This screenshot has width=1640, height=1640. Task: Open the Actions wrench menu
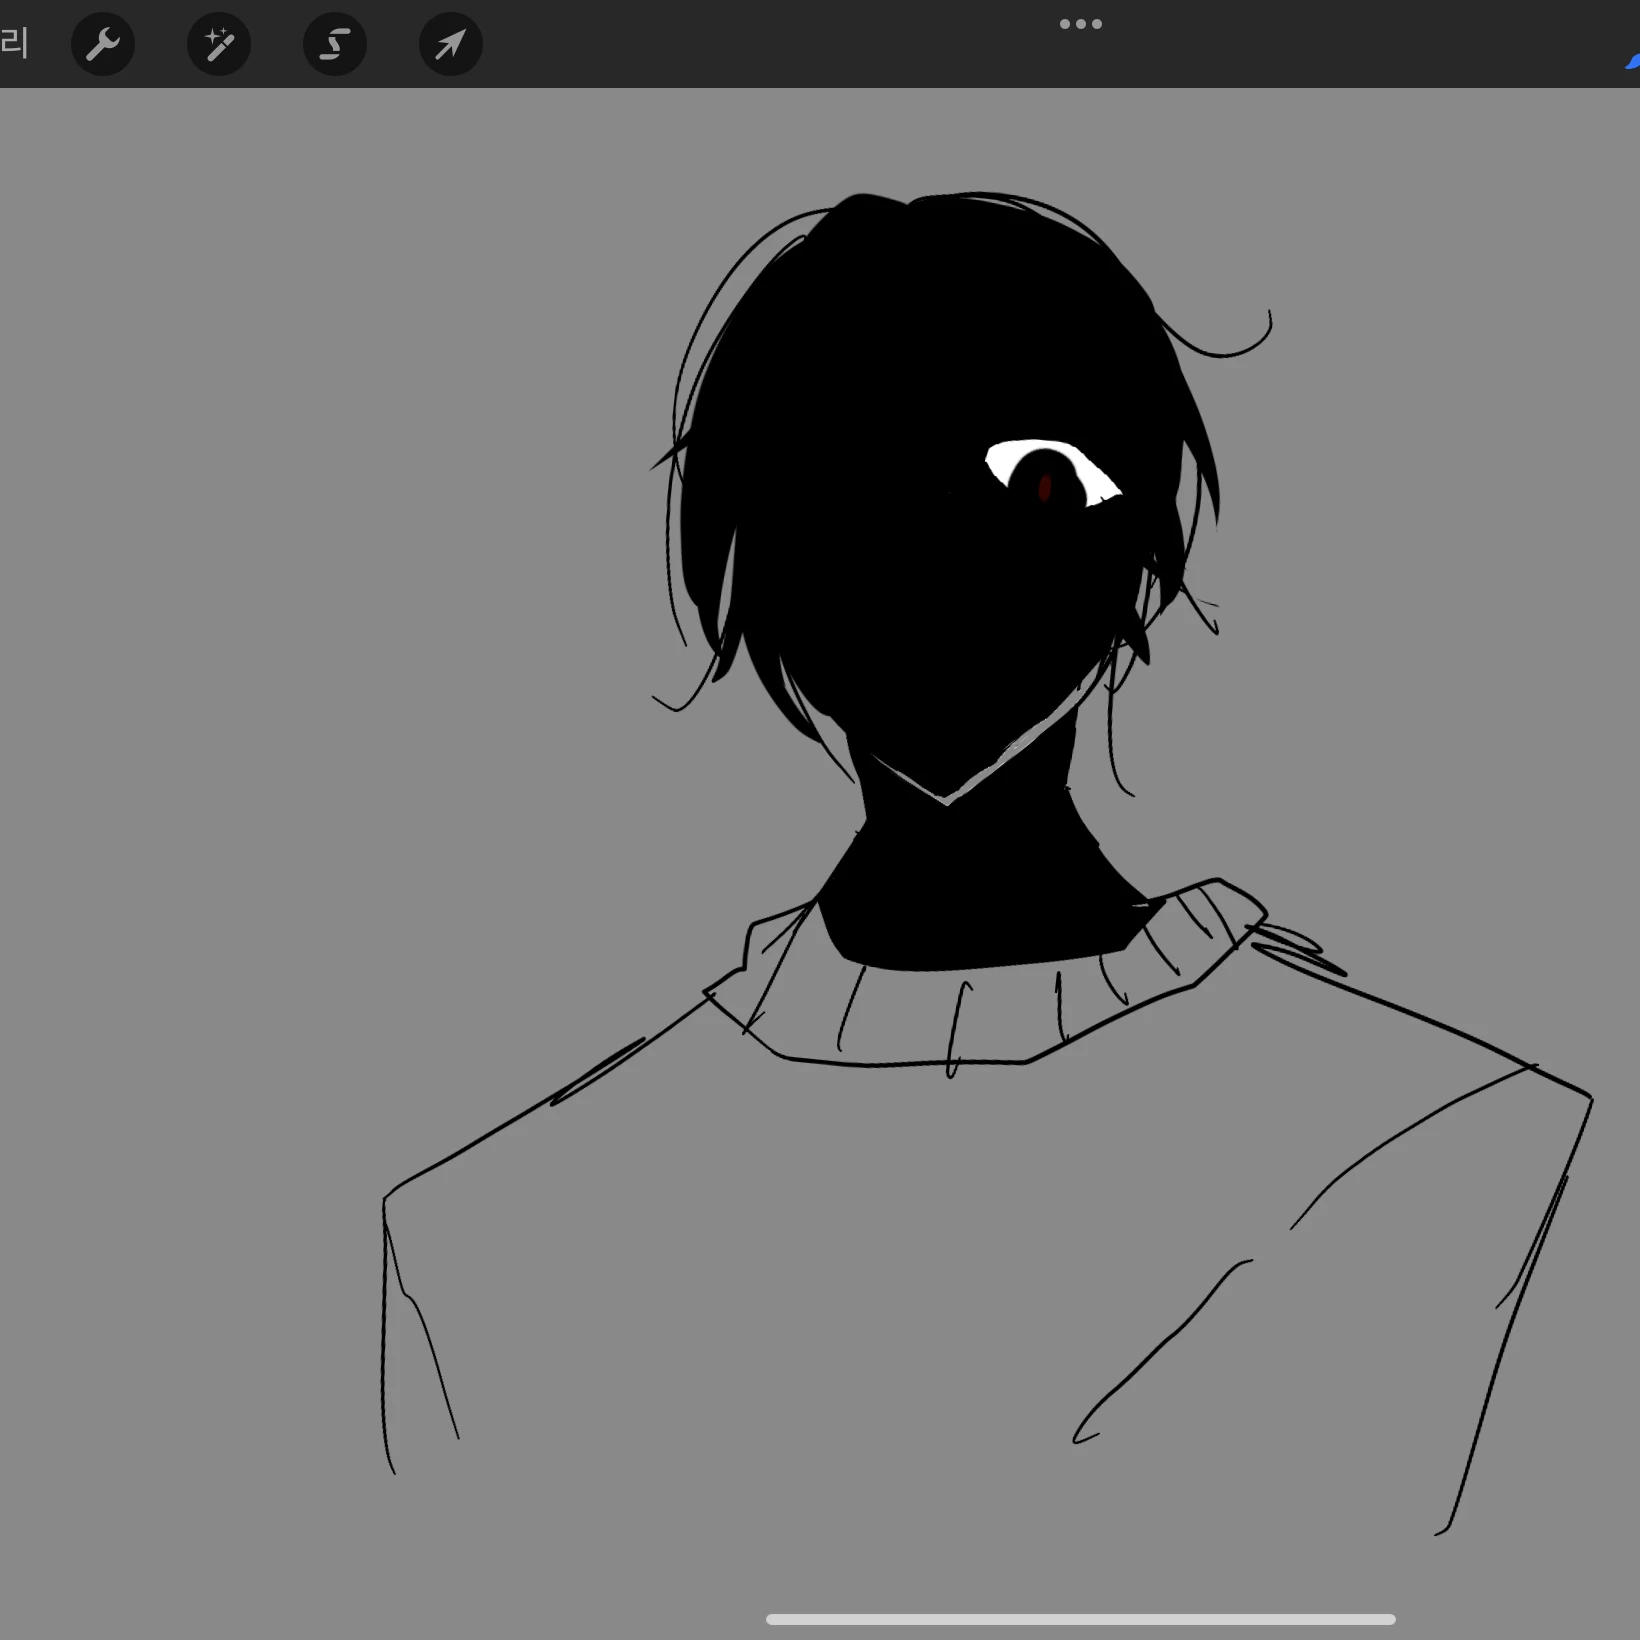point(103,44)
